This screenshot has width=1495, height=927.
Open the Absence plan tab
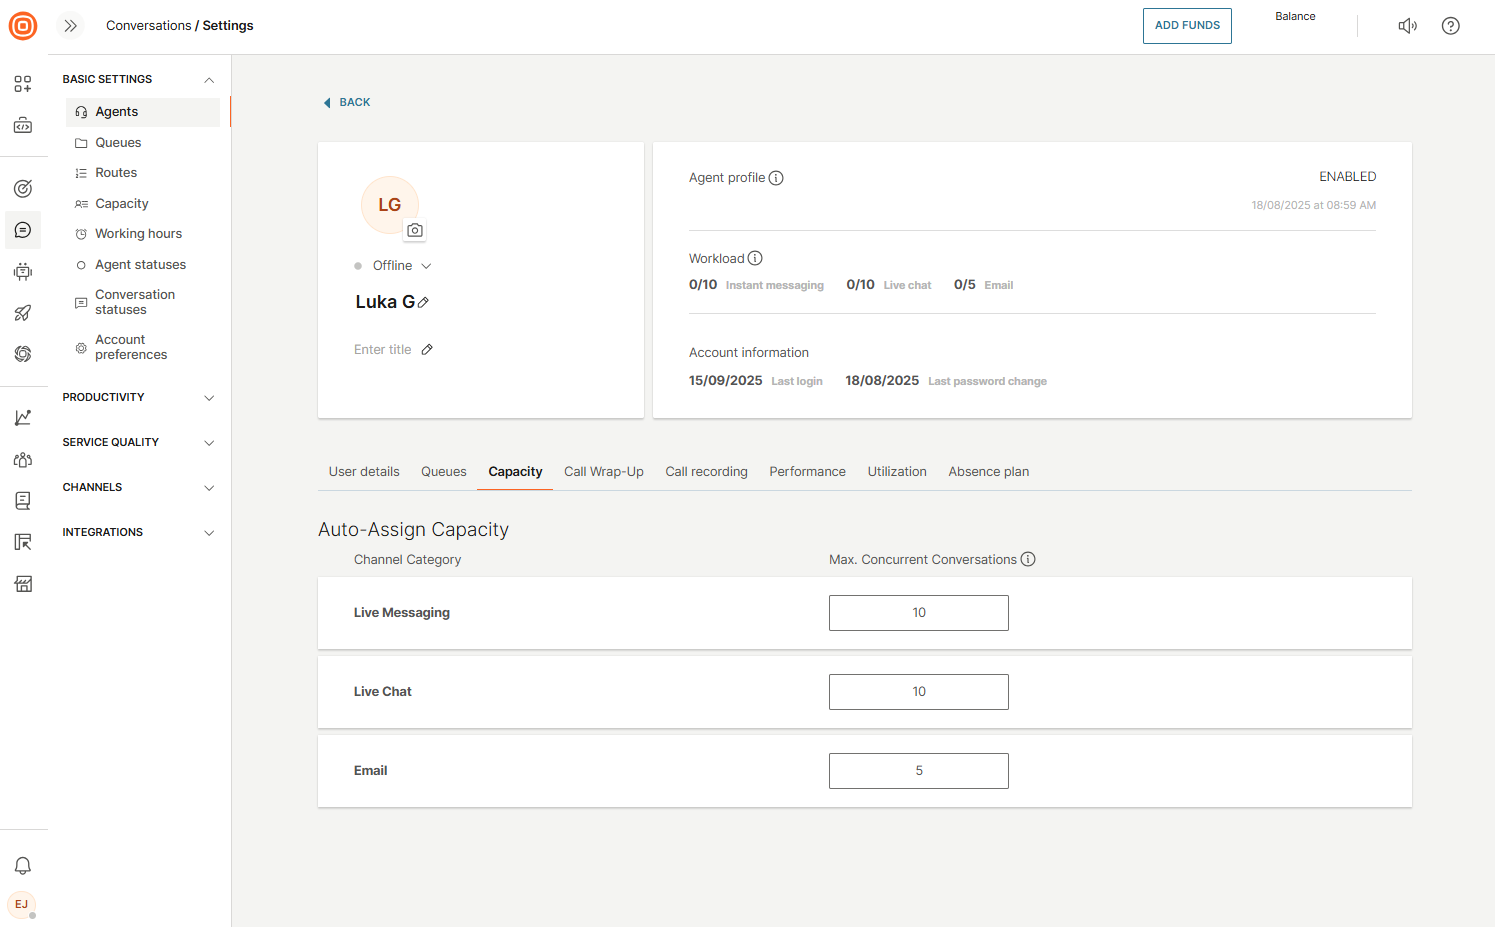(988, 472)
